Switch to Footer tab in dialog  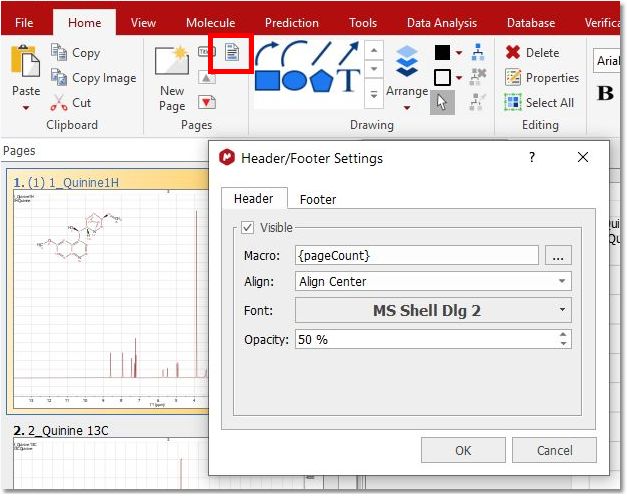318,199
